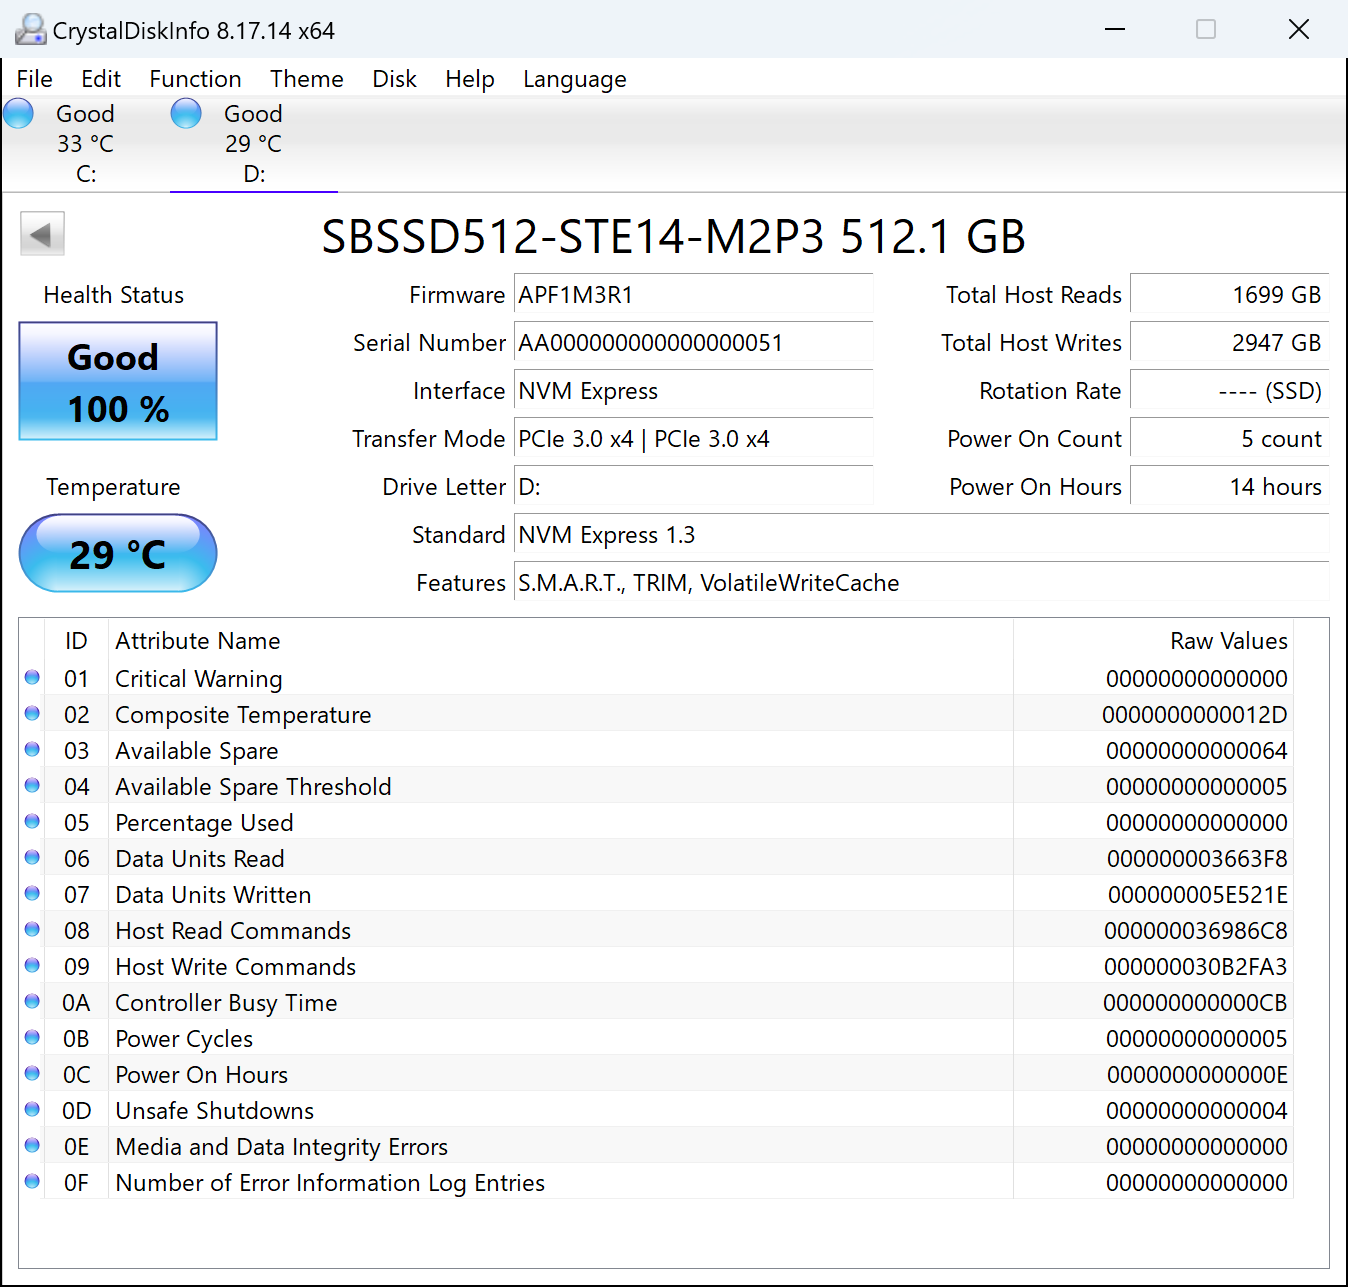Select the Composite Temperature attribute row
This screenshot has width=1348, height=1287.
pyautogui.click(x=243, y=715)
